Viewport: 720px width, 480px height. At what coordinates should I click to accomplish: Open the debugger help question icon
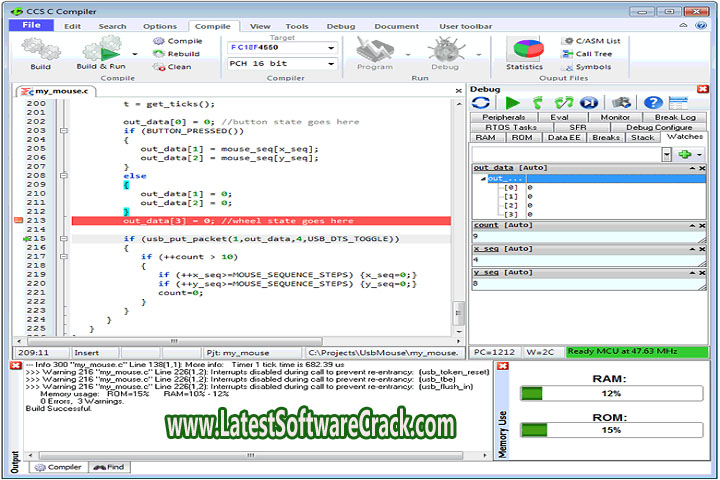coord(653,102)
